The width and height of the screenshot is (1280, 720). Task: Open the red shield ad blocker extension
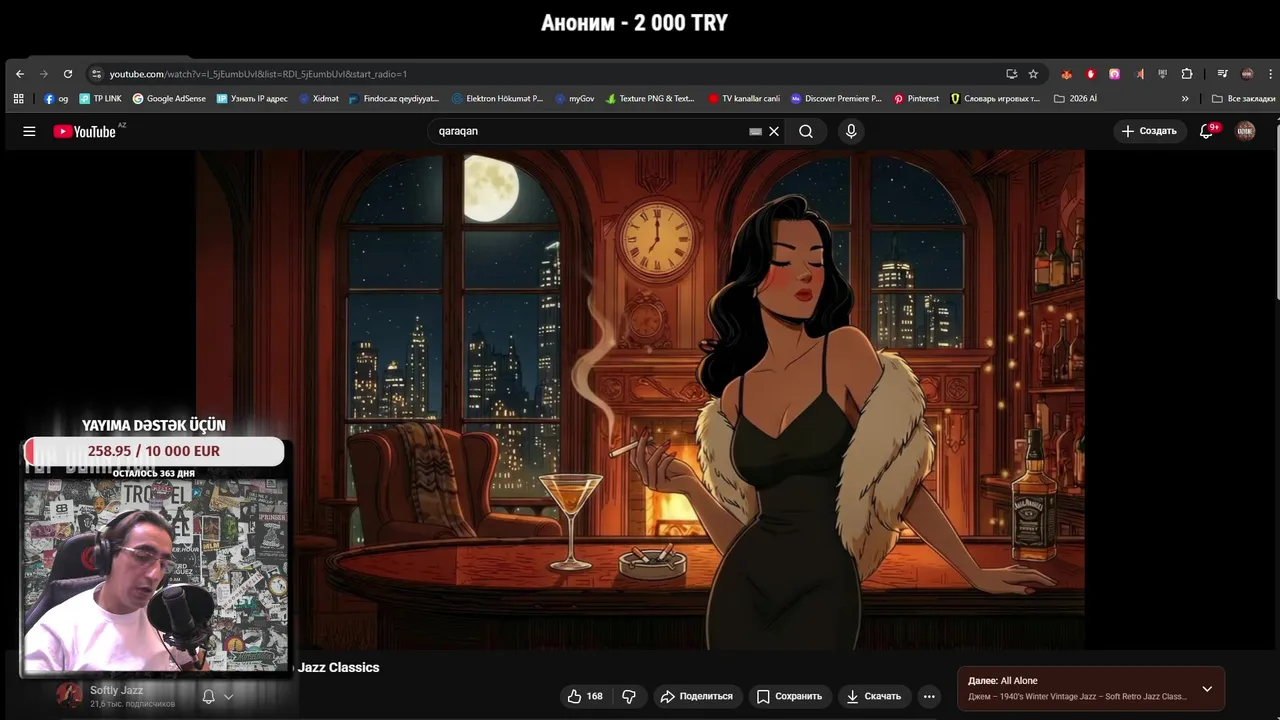pyautogui.click(x=1090, y=74)
